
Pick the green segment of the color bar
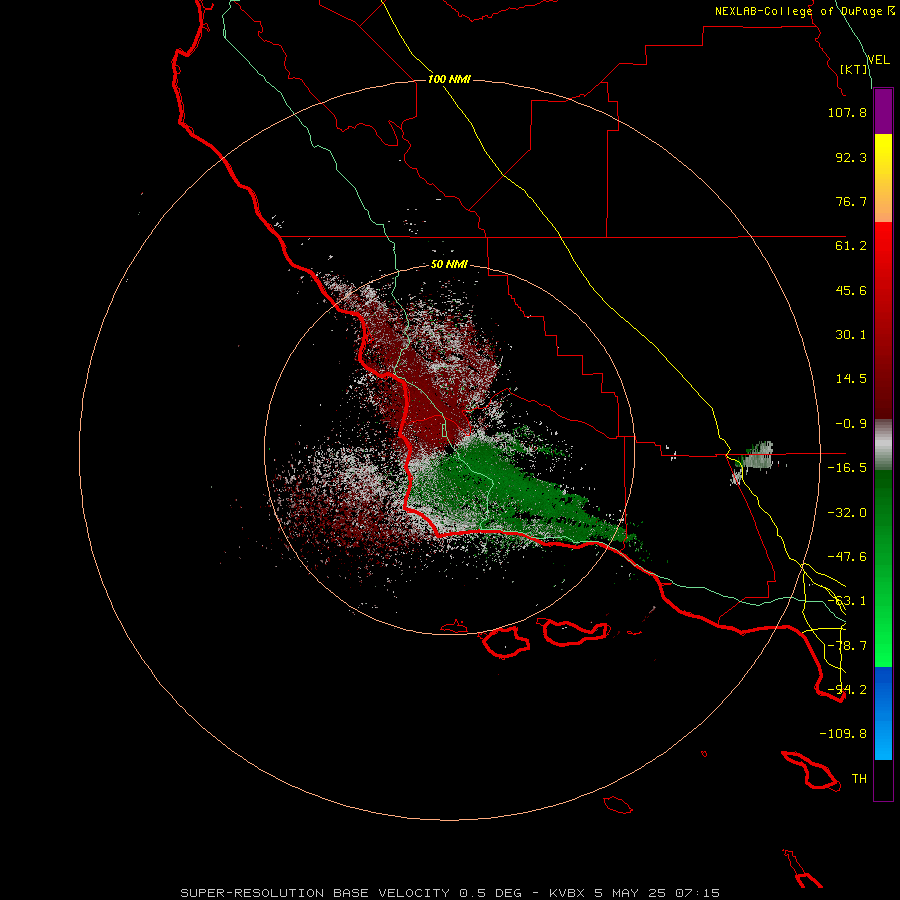pos(883,568)
